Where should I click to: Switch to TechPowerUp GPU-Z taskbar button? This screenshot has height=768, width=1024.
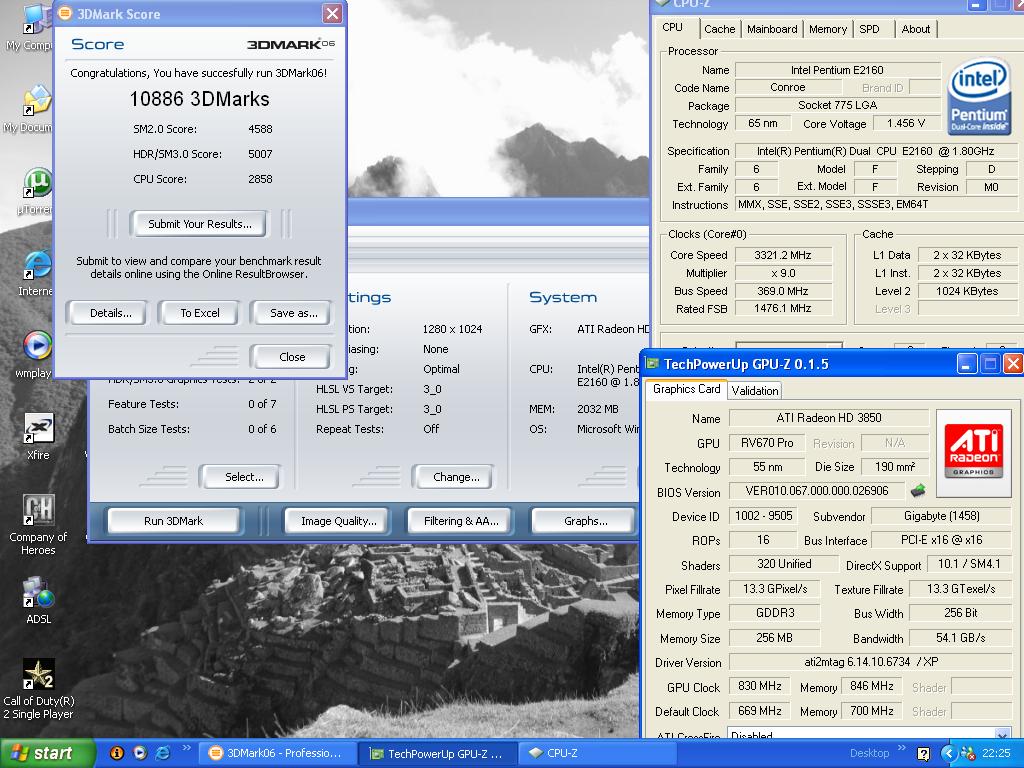[x=437, y=753]
